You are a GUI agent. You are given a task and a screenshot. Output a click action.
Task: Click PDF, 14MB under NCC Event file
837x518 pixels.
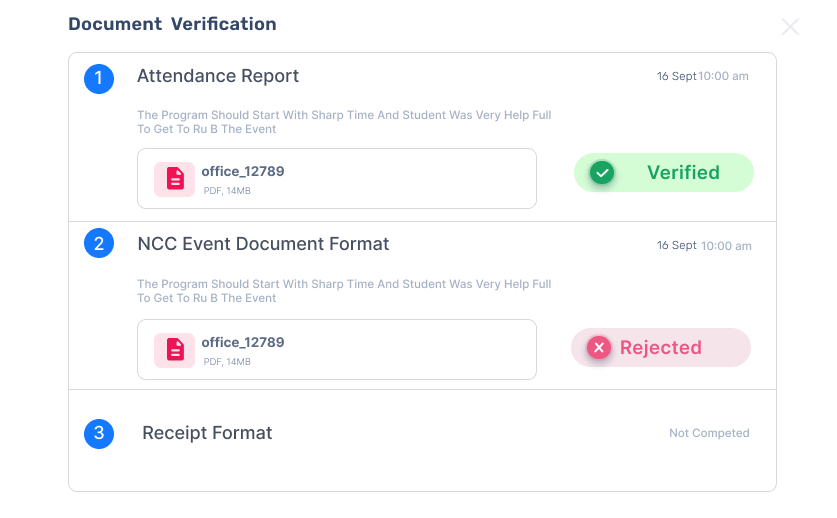click(227, 362)
